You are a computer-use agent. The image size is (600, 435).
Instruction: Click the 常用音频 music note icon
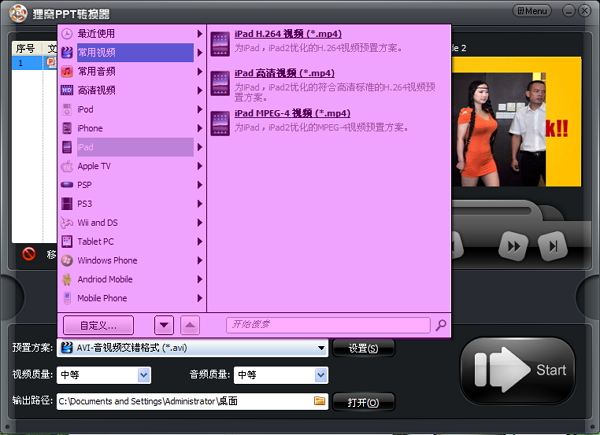67,71
